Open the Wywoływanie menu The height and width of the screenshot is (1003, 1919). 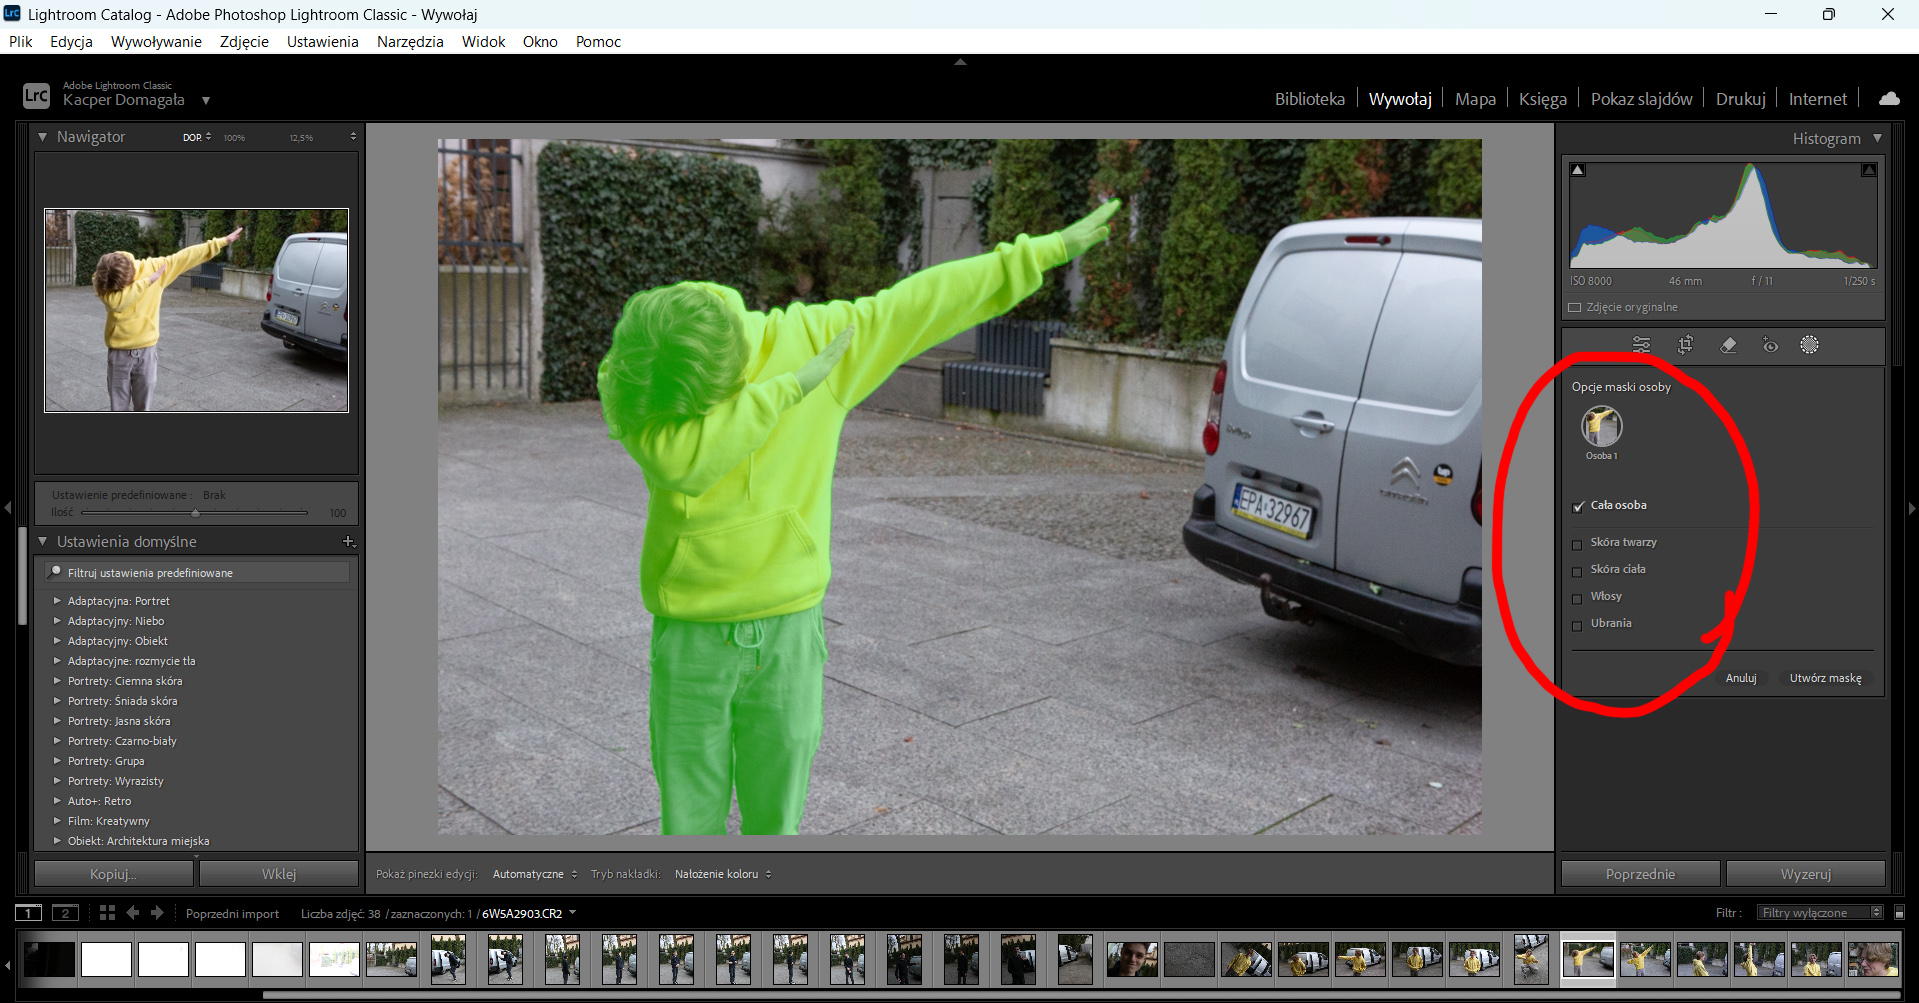[156, 41]
